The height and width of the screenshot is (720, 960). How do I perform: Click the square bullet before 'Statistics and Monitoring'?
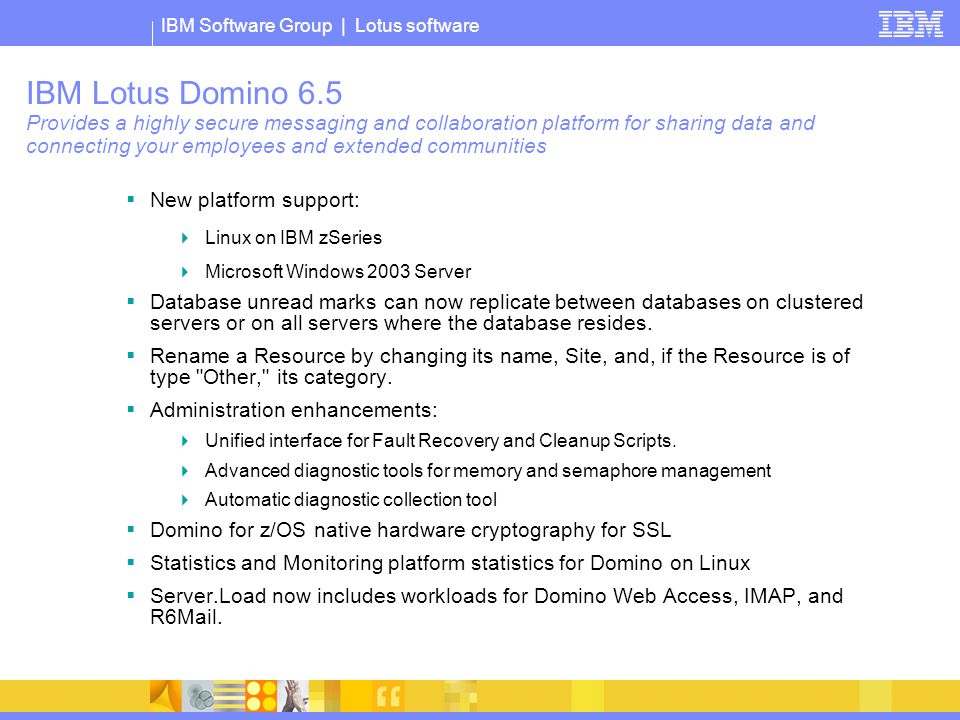130,561
